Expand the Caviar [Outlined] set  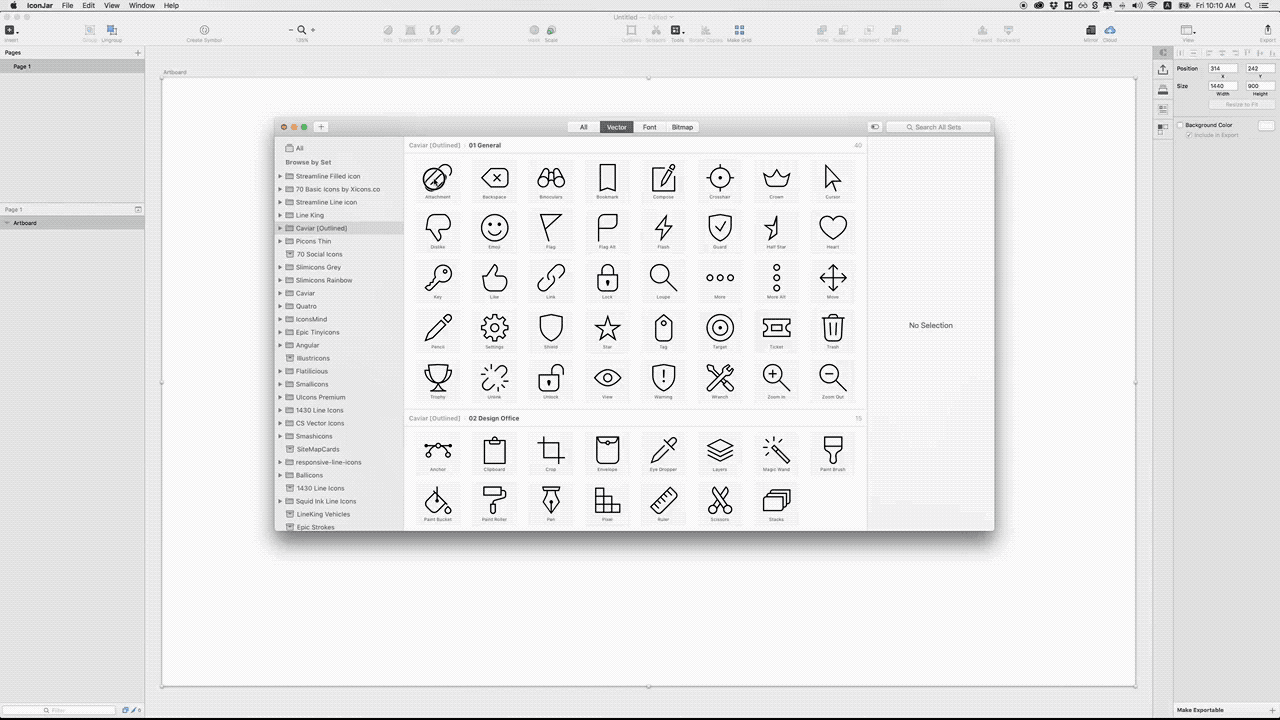point(280,228)
